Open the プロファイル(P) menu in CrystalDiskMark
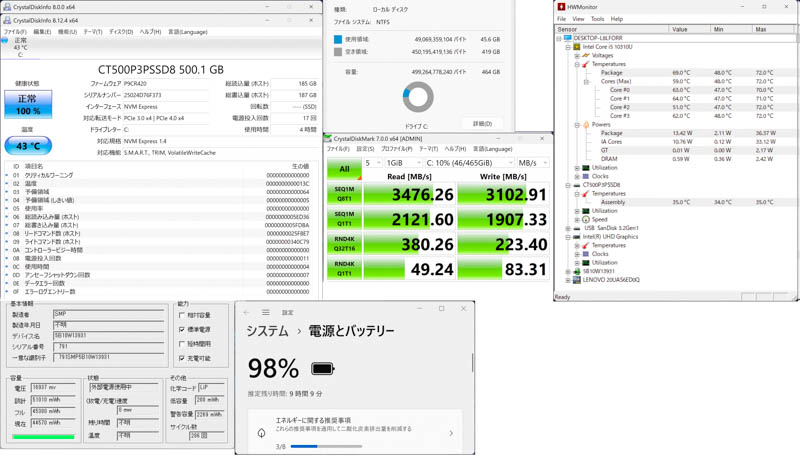The image size is (800, 459). click(396, 149)
